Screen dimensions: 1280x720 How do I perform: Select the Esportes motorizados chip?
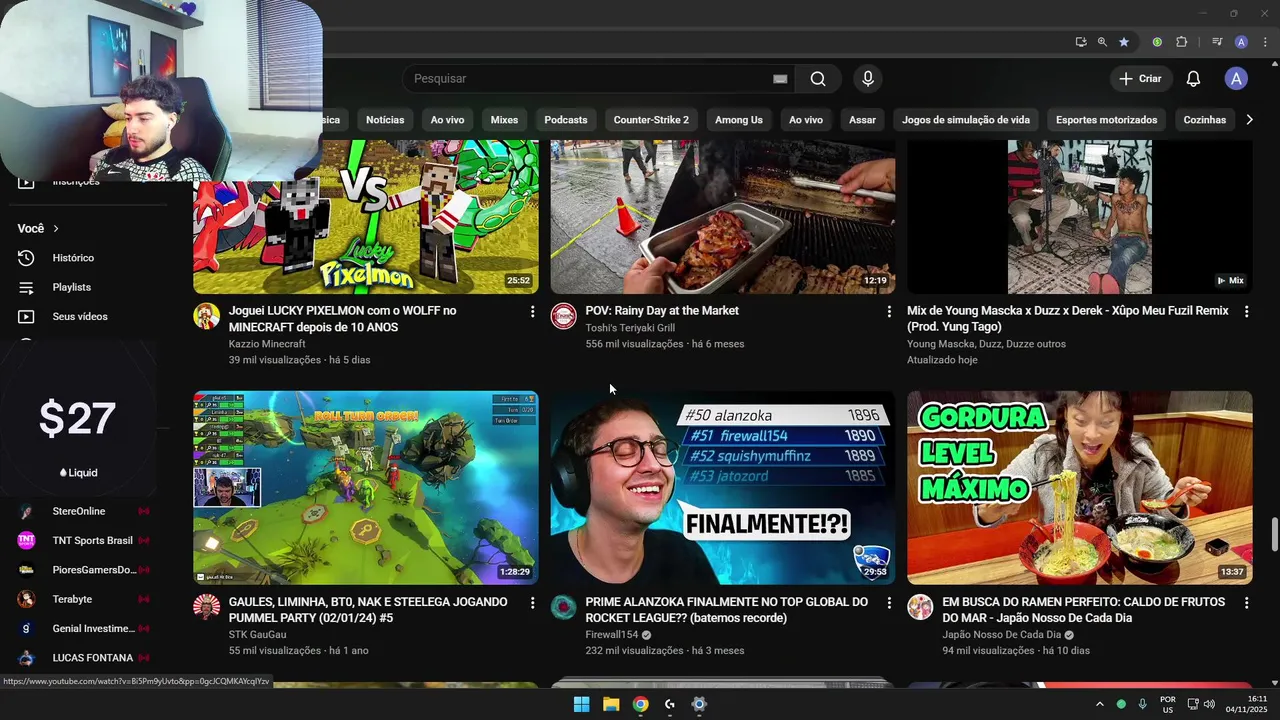[x=1106, y=120]
